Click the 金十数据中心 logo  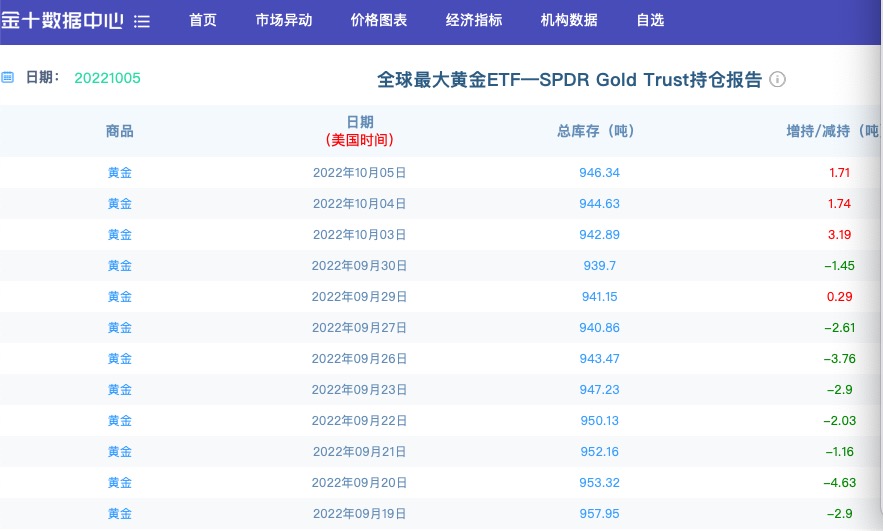(x=62, y=20)
